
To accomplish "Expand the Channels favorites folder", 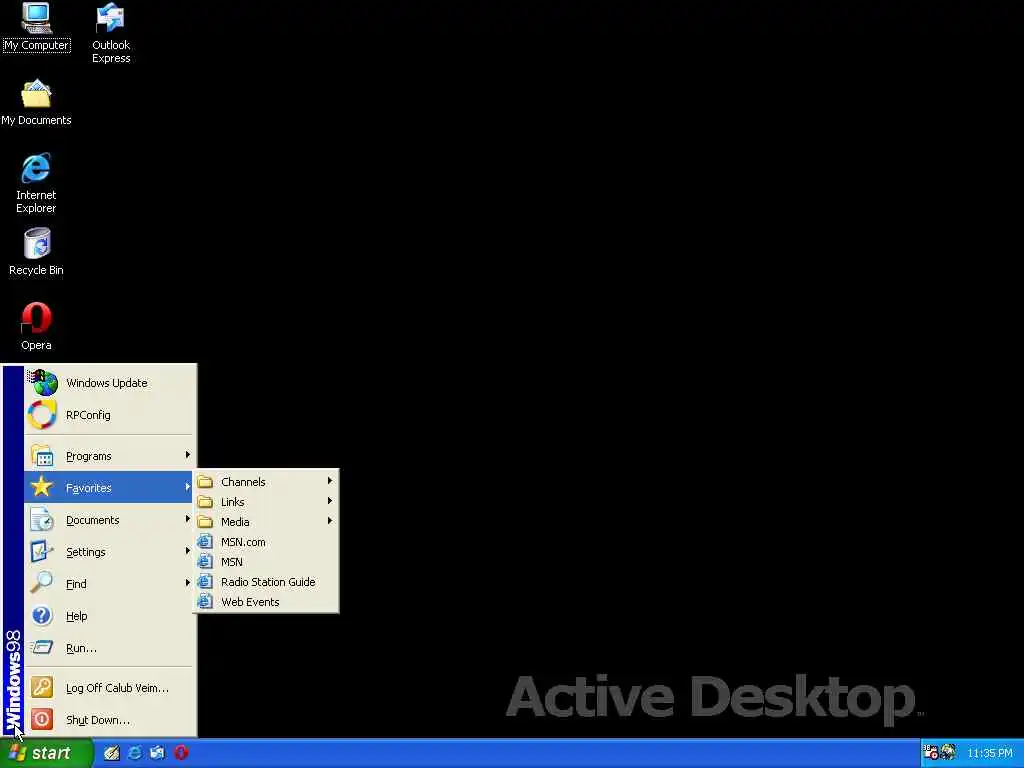I will (x=266, y=482).
